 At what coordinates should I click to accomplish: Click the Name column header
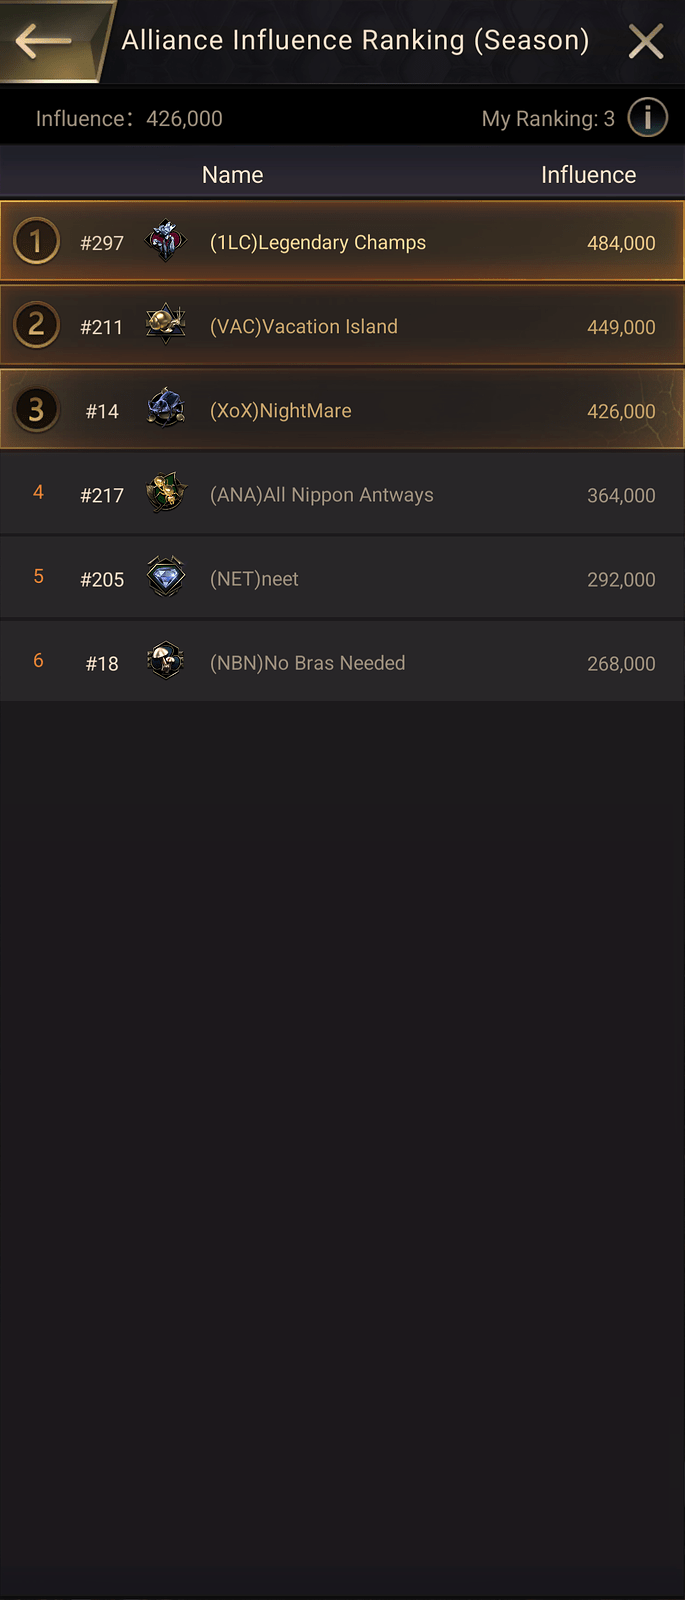click(x=233, y=175)
